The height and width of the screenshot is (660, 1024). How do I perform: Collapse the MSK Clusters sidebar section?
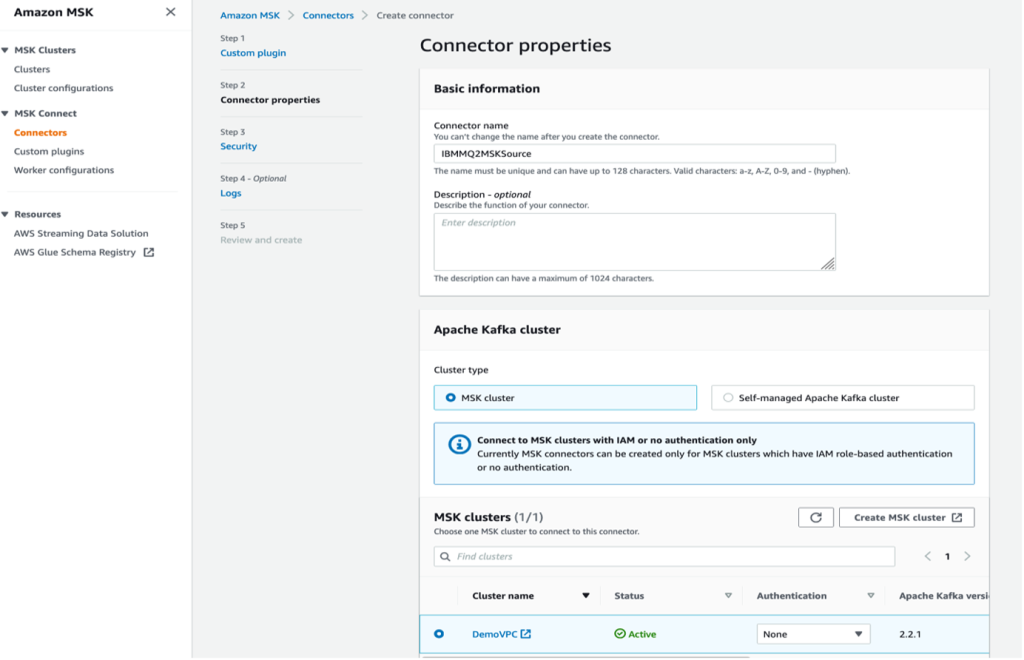click(7, 48)
